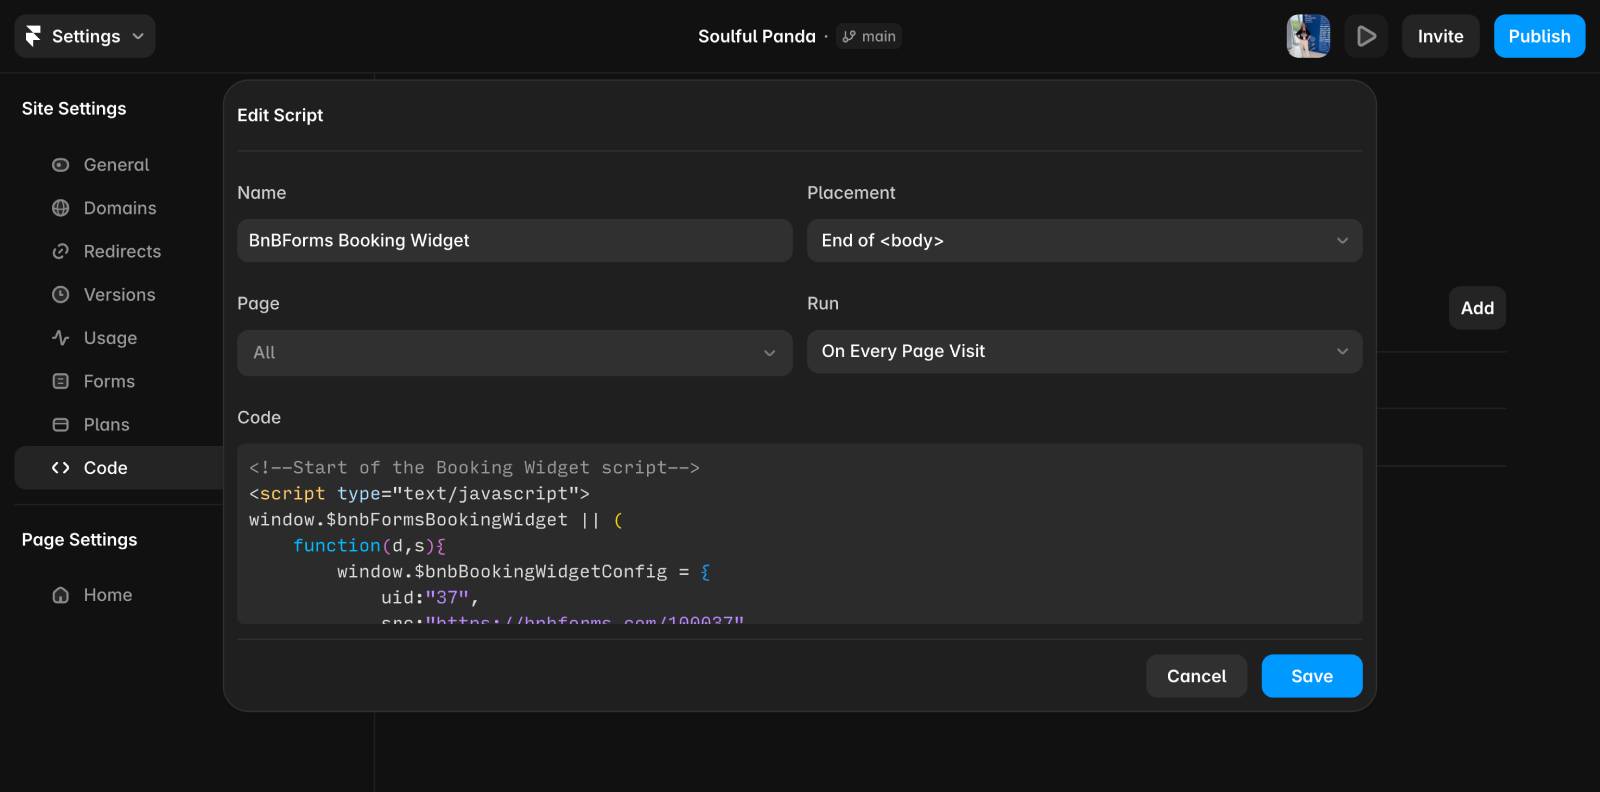The image size is (1600, 792).
Task: Click the user avatar thumbnail
Action: pos(1308,36)
